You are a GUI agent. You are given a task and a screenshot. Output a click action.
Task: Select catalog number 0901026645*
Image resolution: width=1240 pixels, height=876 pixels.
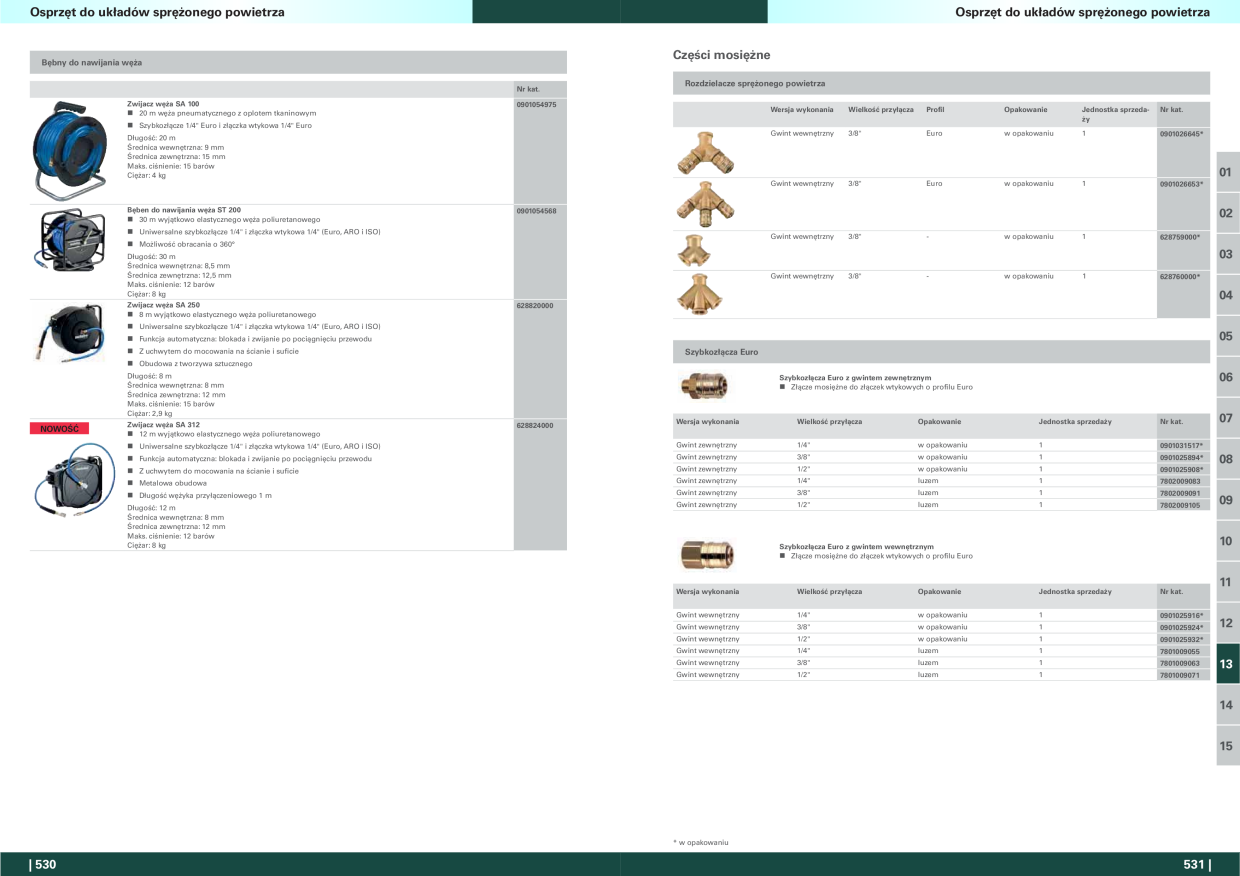pyautogui.click(x=1181, y=133)
